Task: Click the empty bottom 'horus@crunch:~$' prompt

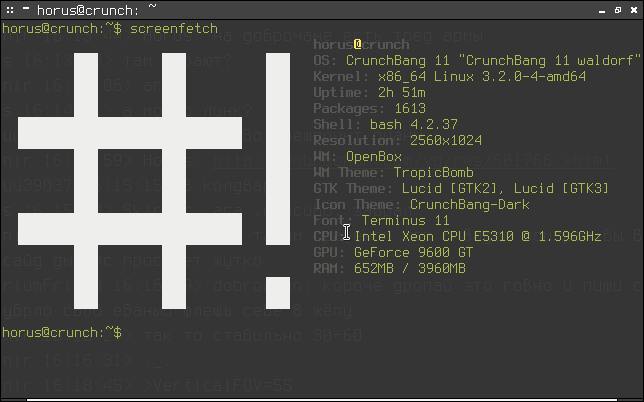Action: (x=62, y=332)
